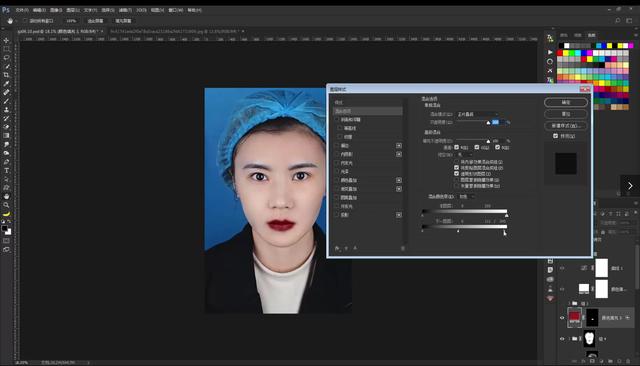640x366 pixels.
Task: Expand the group above the red fill layer
Action: (569, 303)
